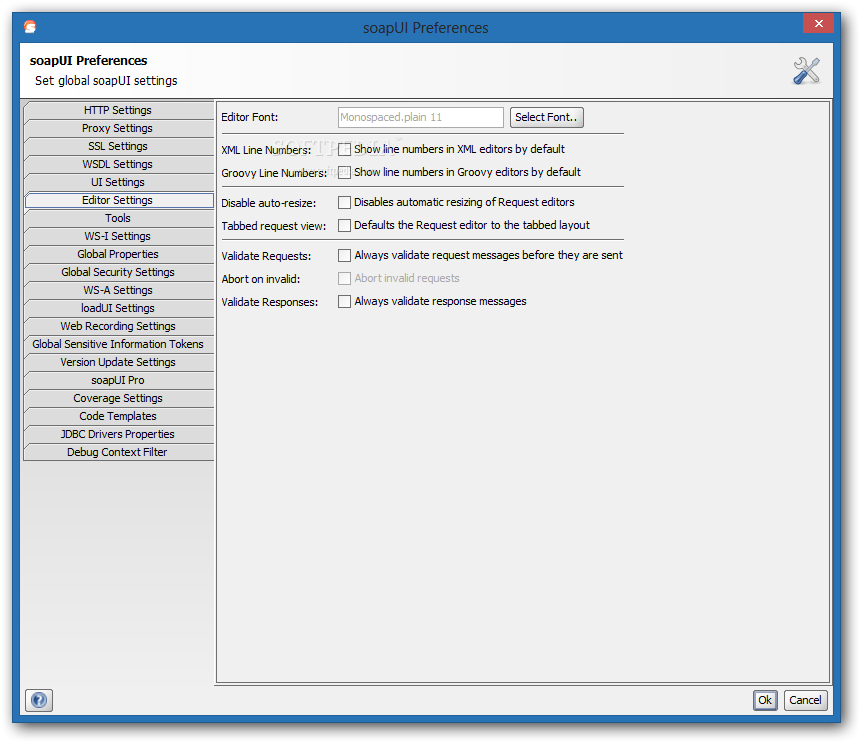Switch to SSL Settings tab
The image size is (861, 743).
pyautogui.click(x=118, y=147)
